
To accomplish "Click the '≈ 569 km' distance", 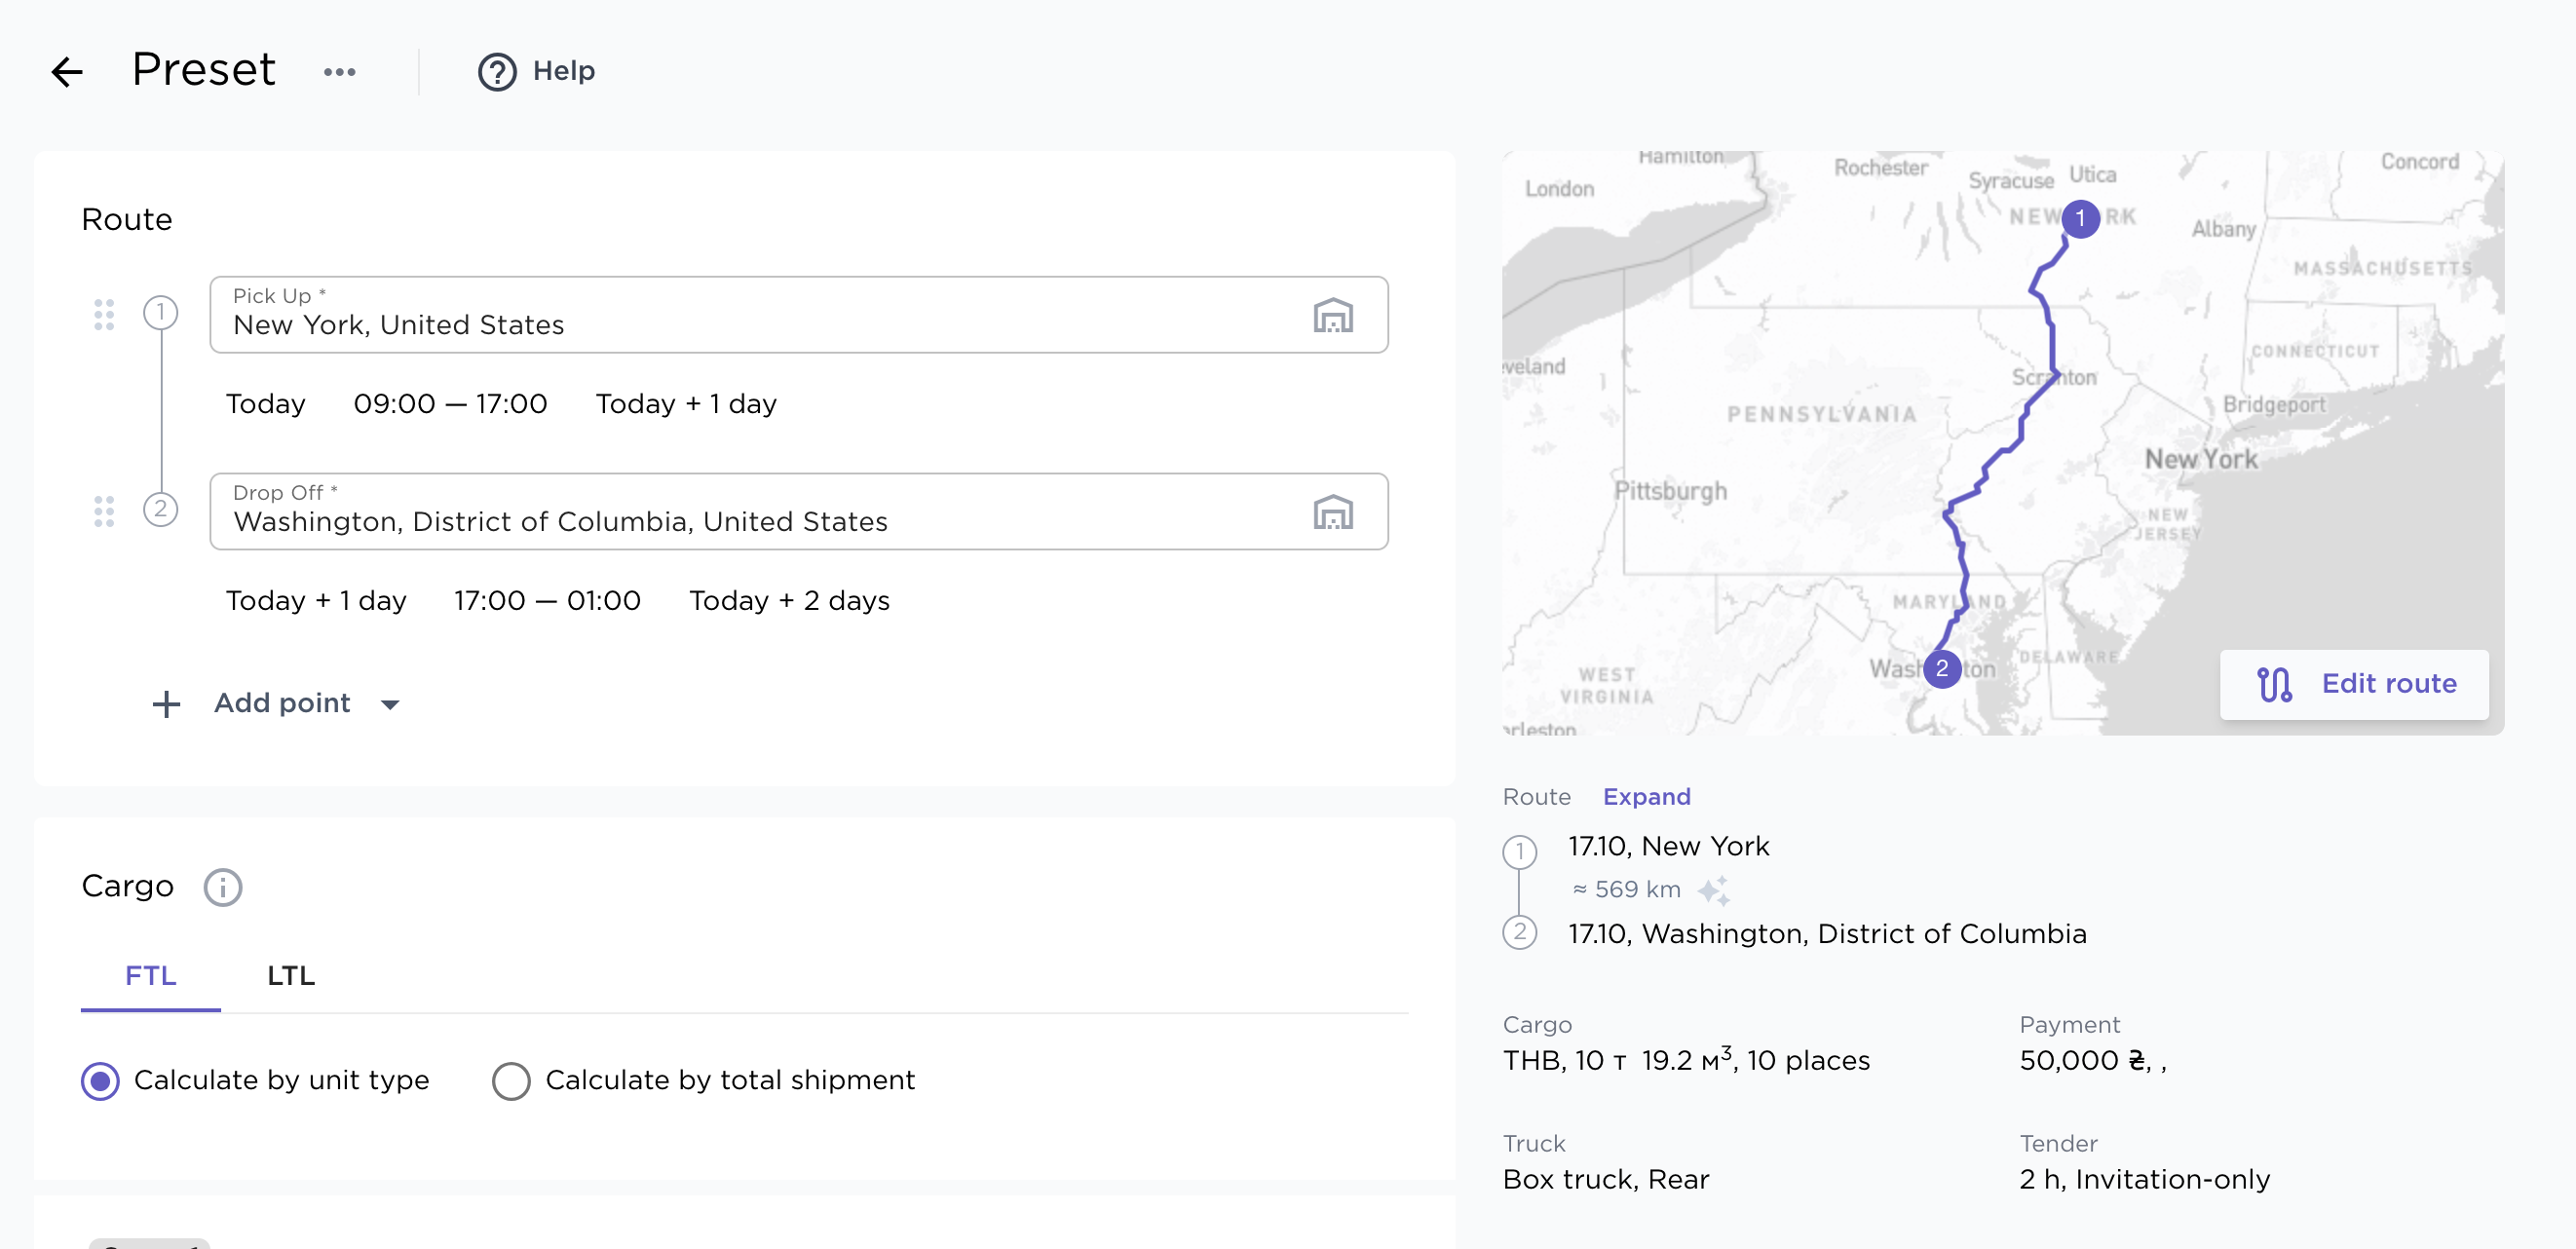I will [1627, 889].
